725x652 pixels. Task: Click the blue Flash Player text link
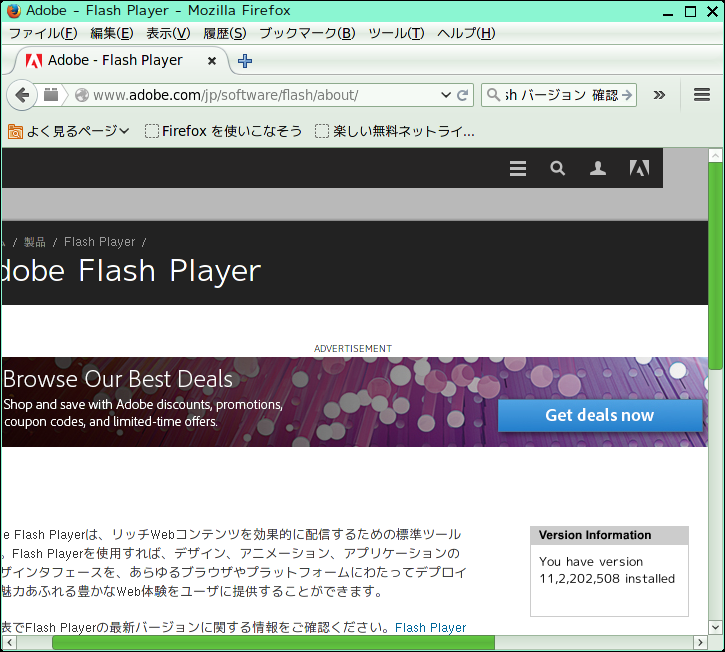430,627
